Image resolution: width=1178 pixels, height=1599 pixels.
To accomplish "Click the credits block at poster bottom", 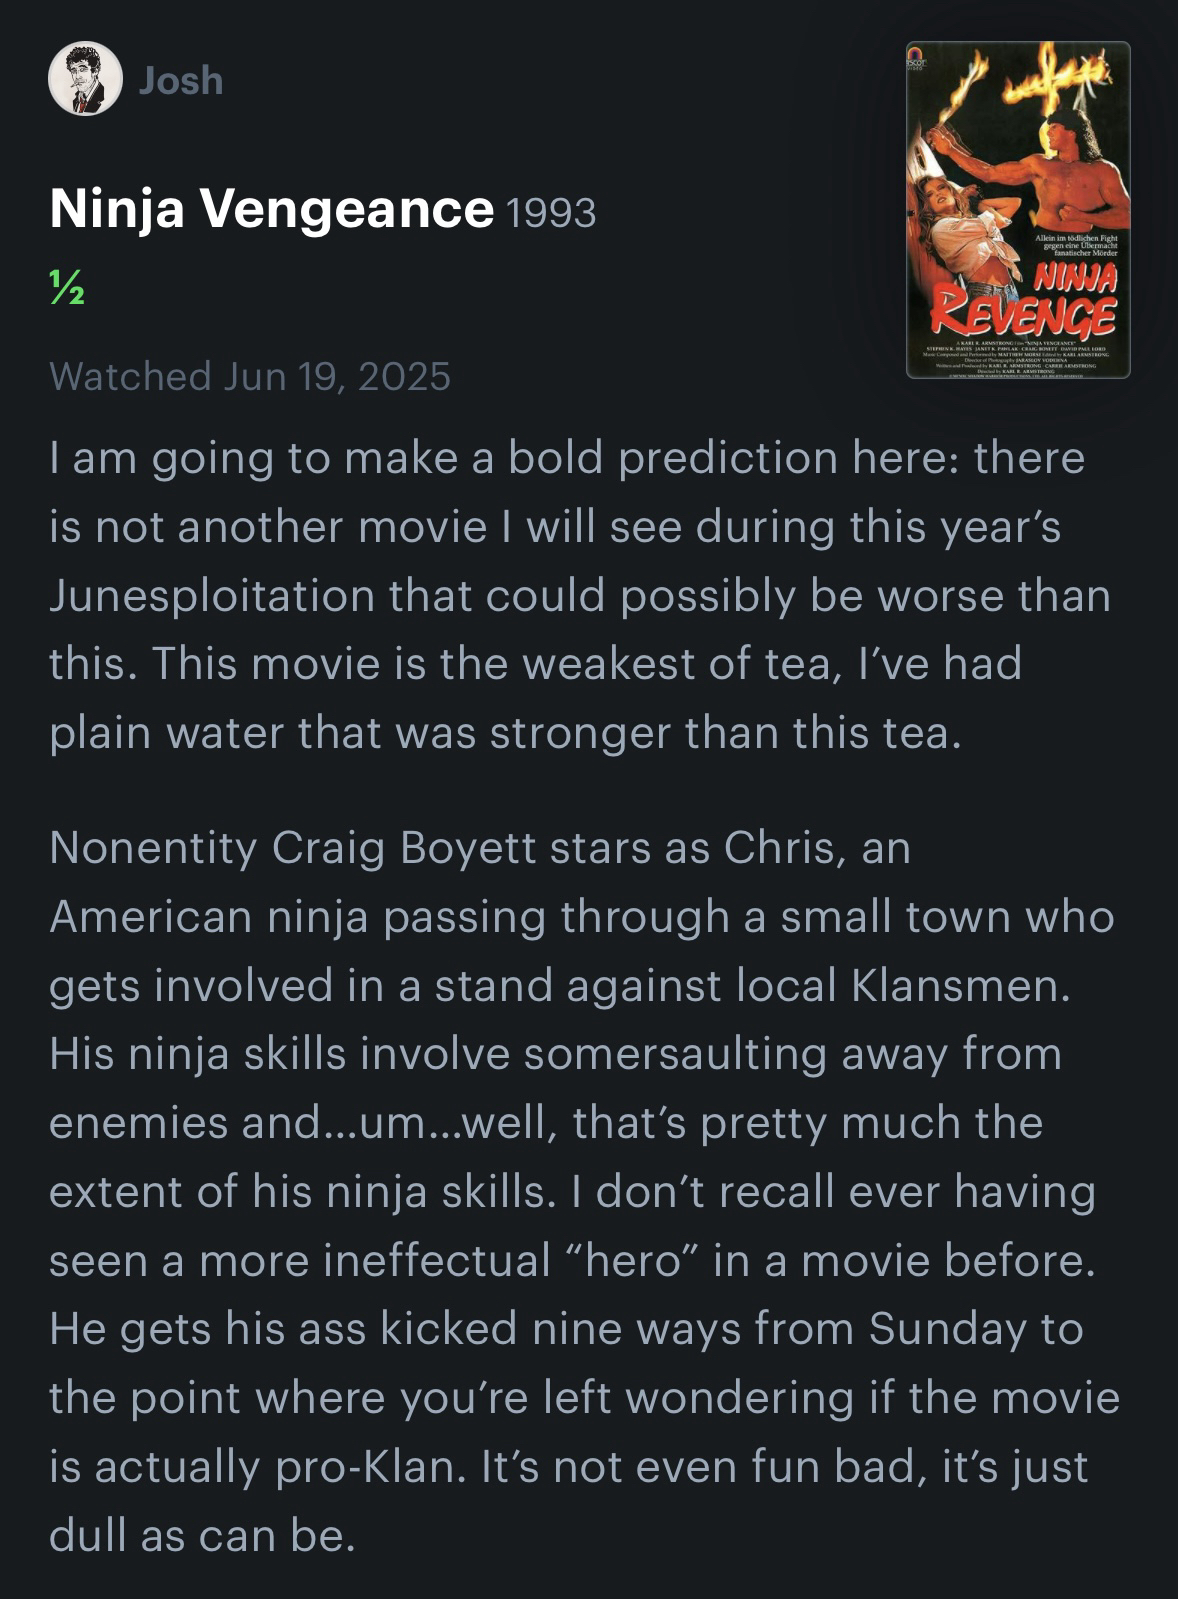I will click(x=1018, y=357).
